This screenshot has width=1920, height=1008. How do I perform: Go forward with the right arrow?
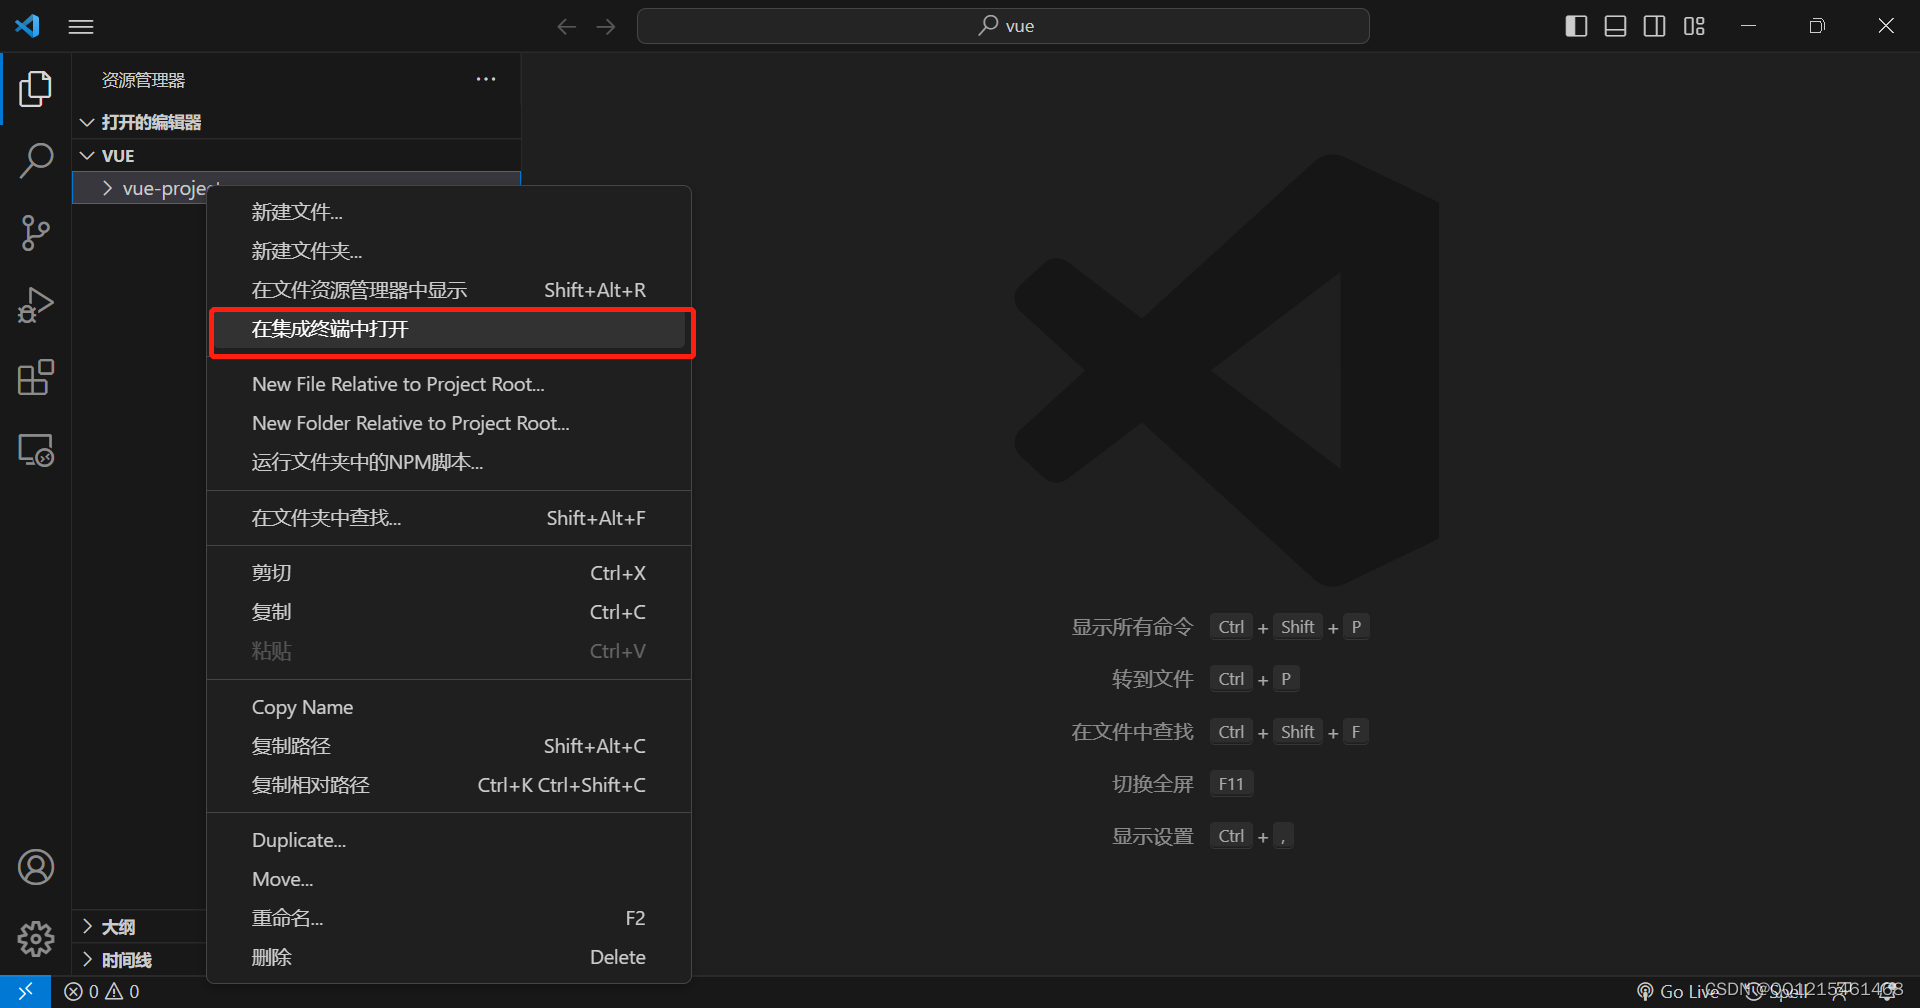[x=606, y=27]
